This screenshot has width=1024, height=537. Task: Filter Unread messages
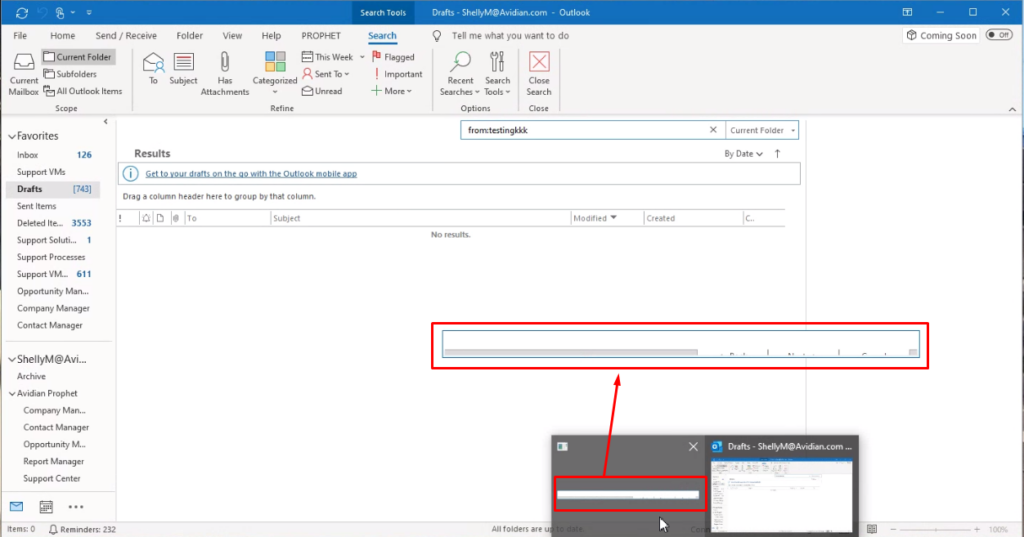(322, 91)
